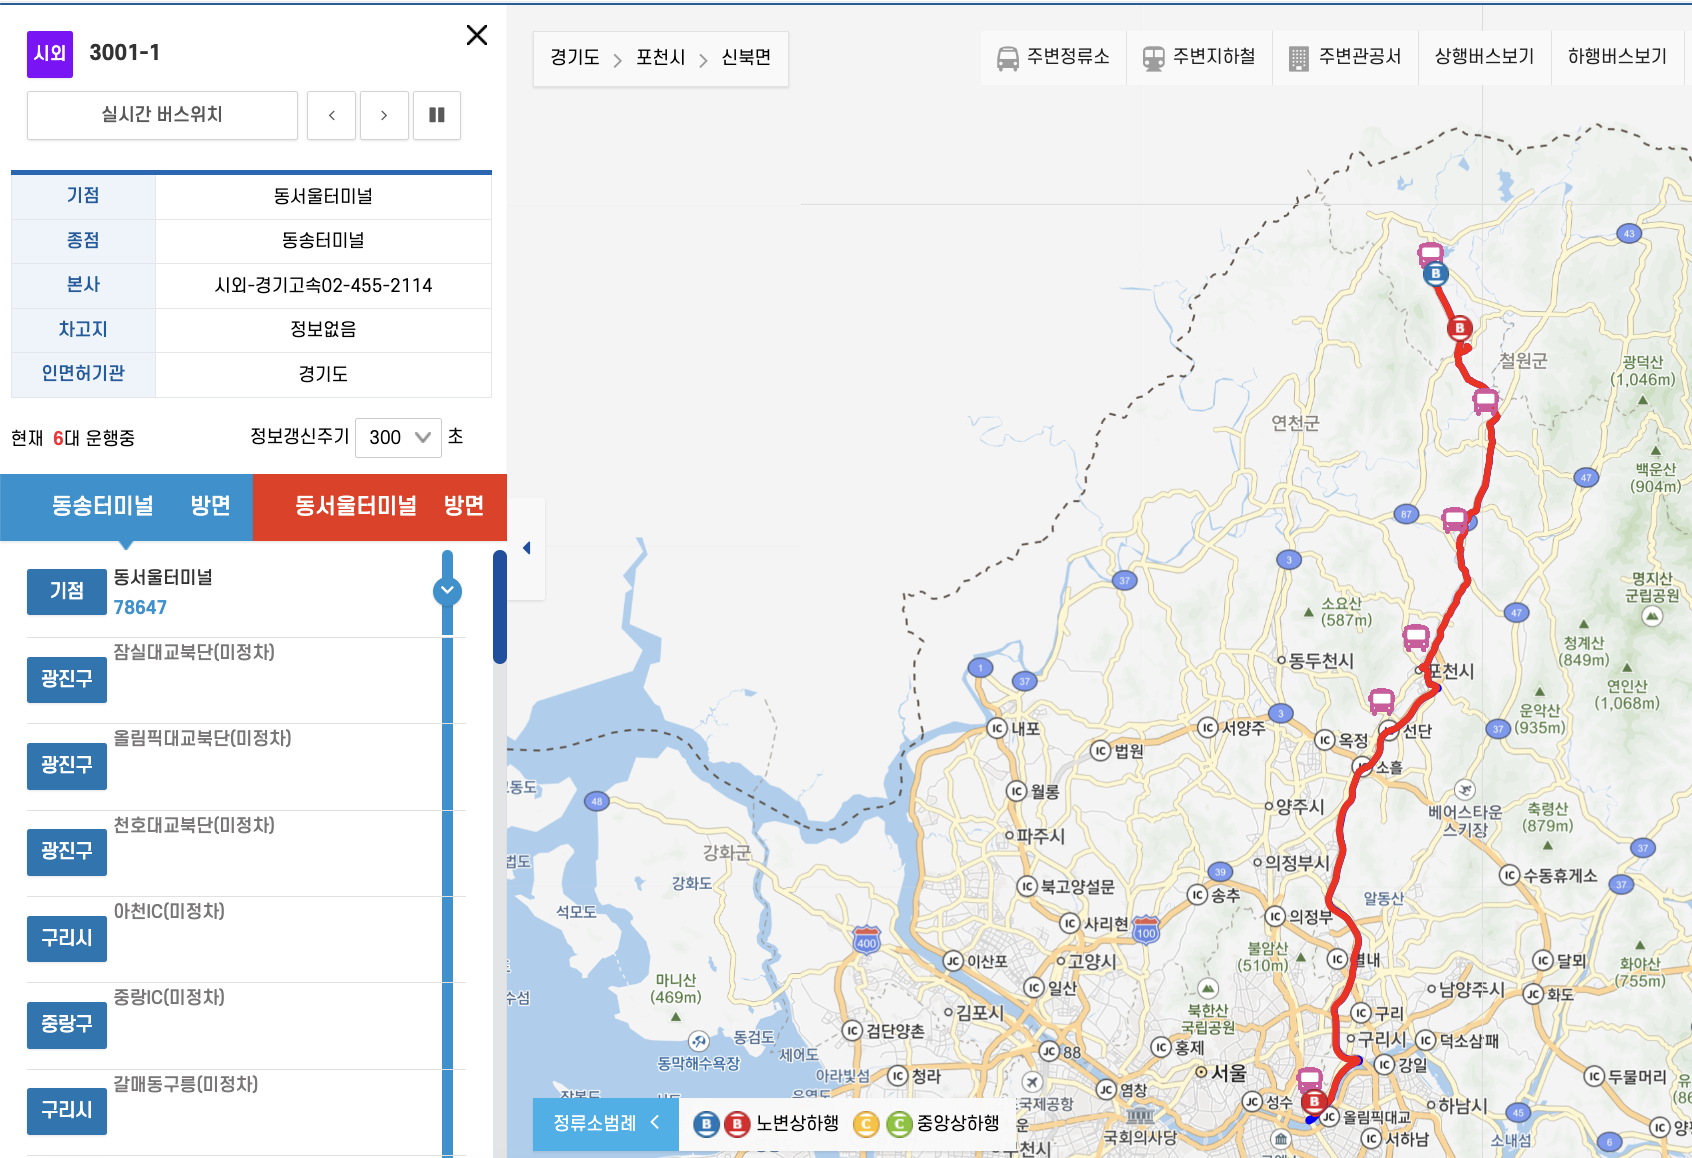
Task: Click the red B marker near 올림픽대교
Action: point(1315,1102)
